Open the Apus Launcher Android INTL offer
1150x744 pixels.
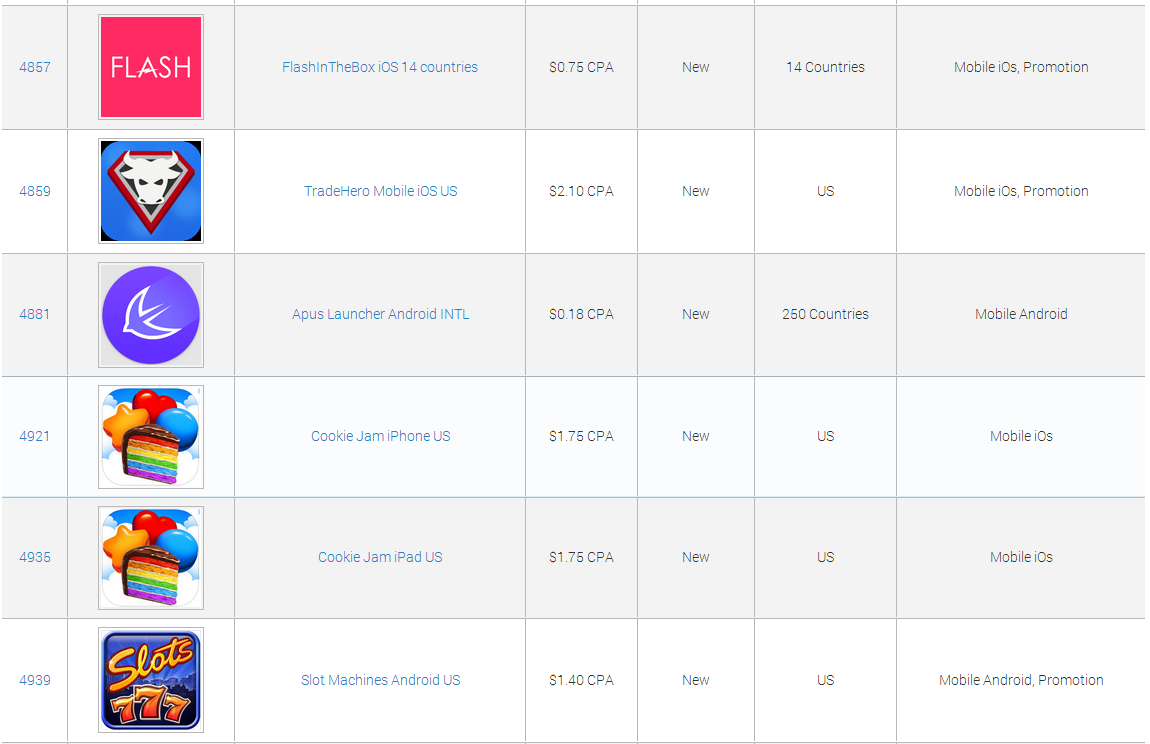[380, 314]
